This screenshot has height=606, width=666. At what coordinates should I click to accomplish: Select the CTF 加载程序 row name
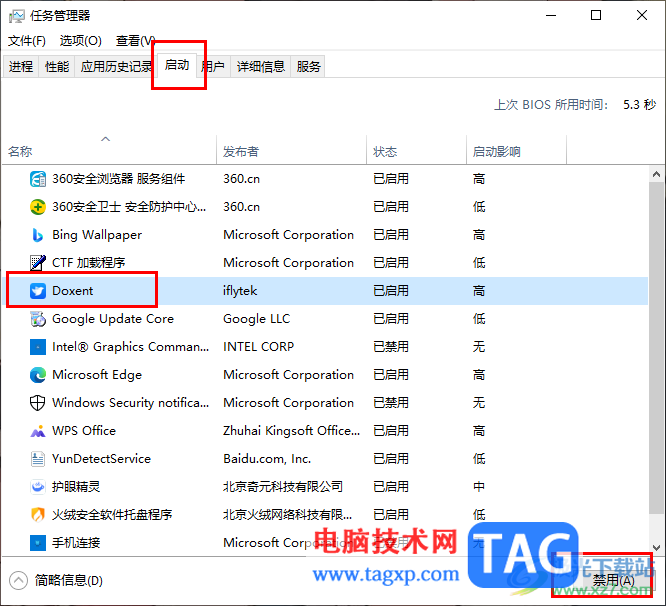[x=88, y=263]
